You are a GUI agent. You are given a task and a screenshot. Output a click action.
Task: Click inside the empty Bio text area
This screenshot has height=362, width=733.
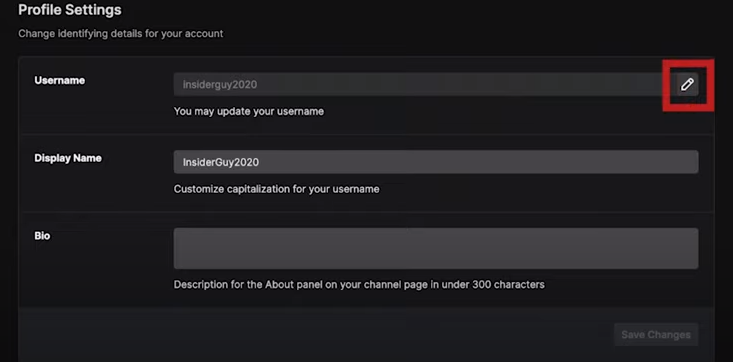pyautogui.click(x=436, y=248)
